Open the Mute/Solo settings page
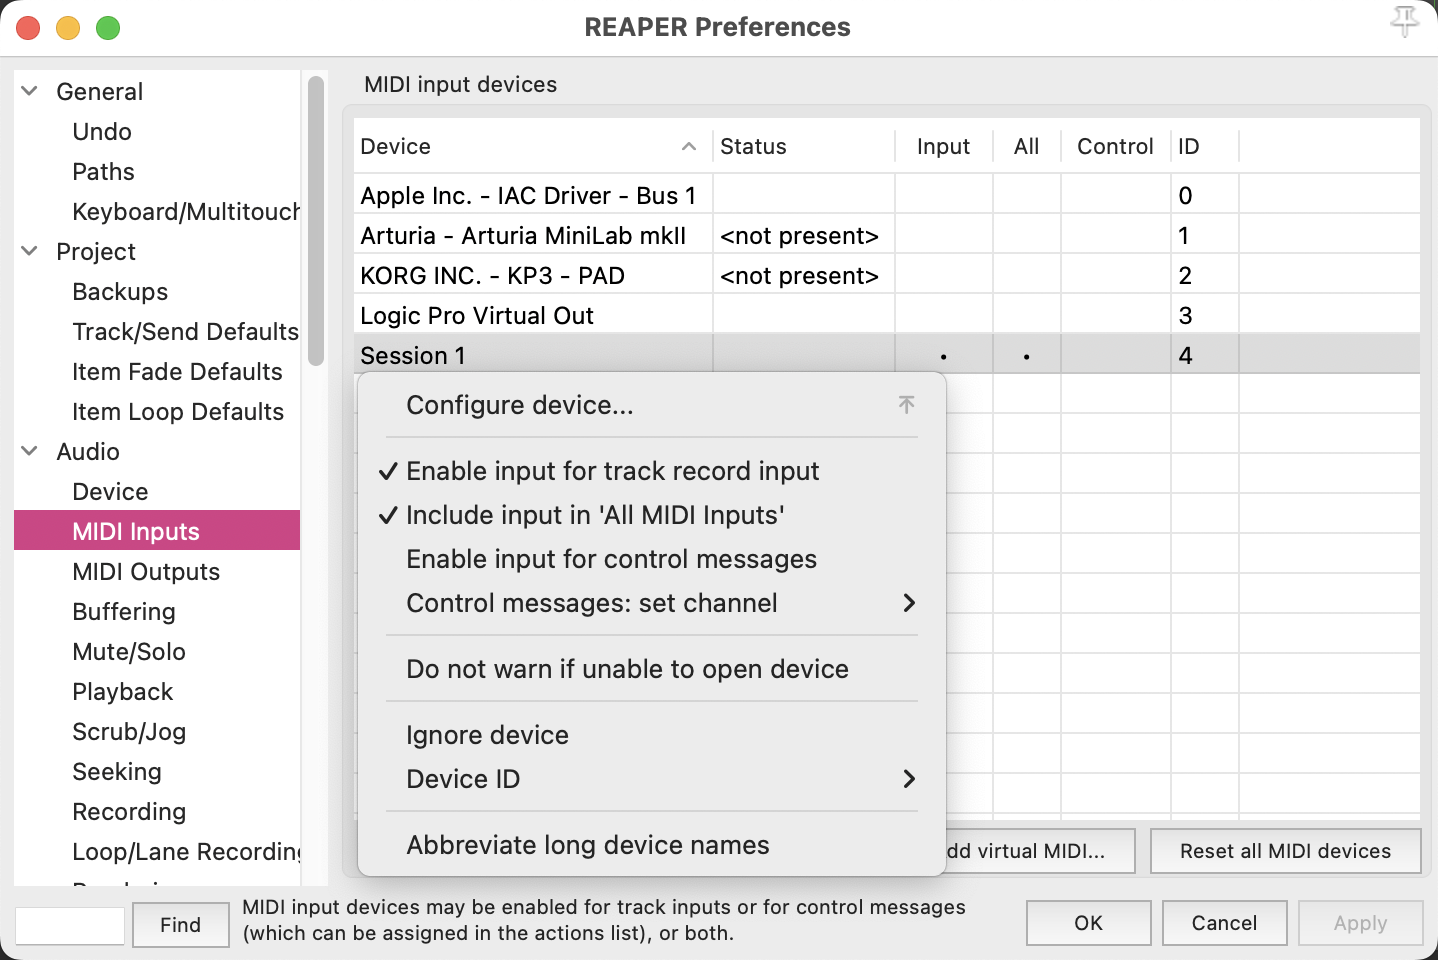The image size is (1438, 960). (129, 651)
